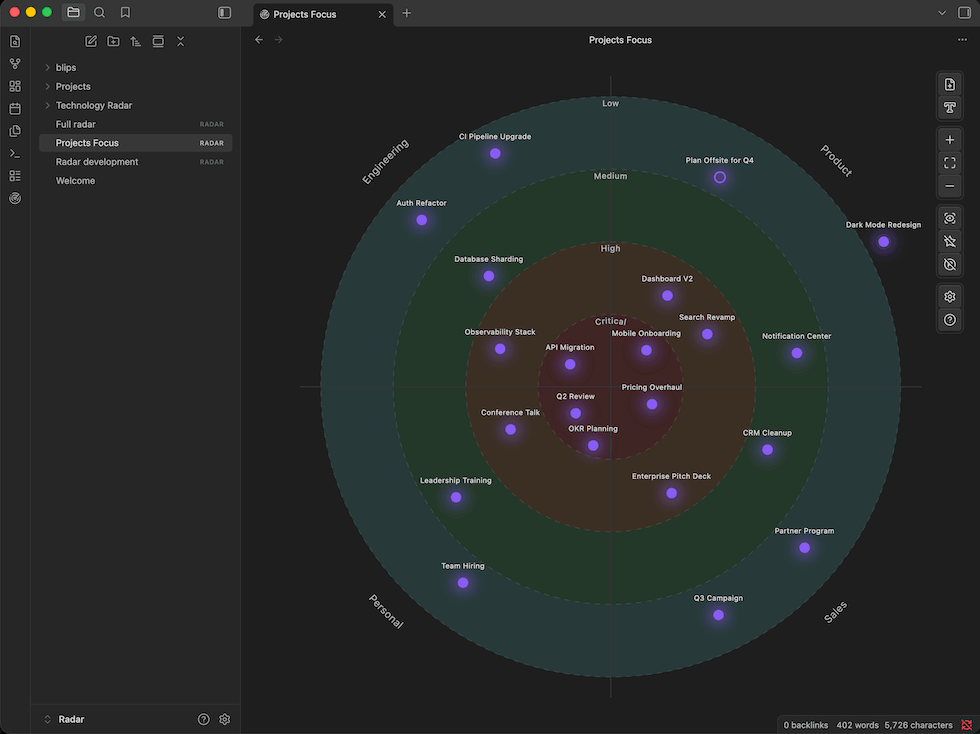The height and width of the screenshot is (734, 980).
Task: Open the canvas ribbon icon
Action: 15,86
